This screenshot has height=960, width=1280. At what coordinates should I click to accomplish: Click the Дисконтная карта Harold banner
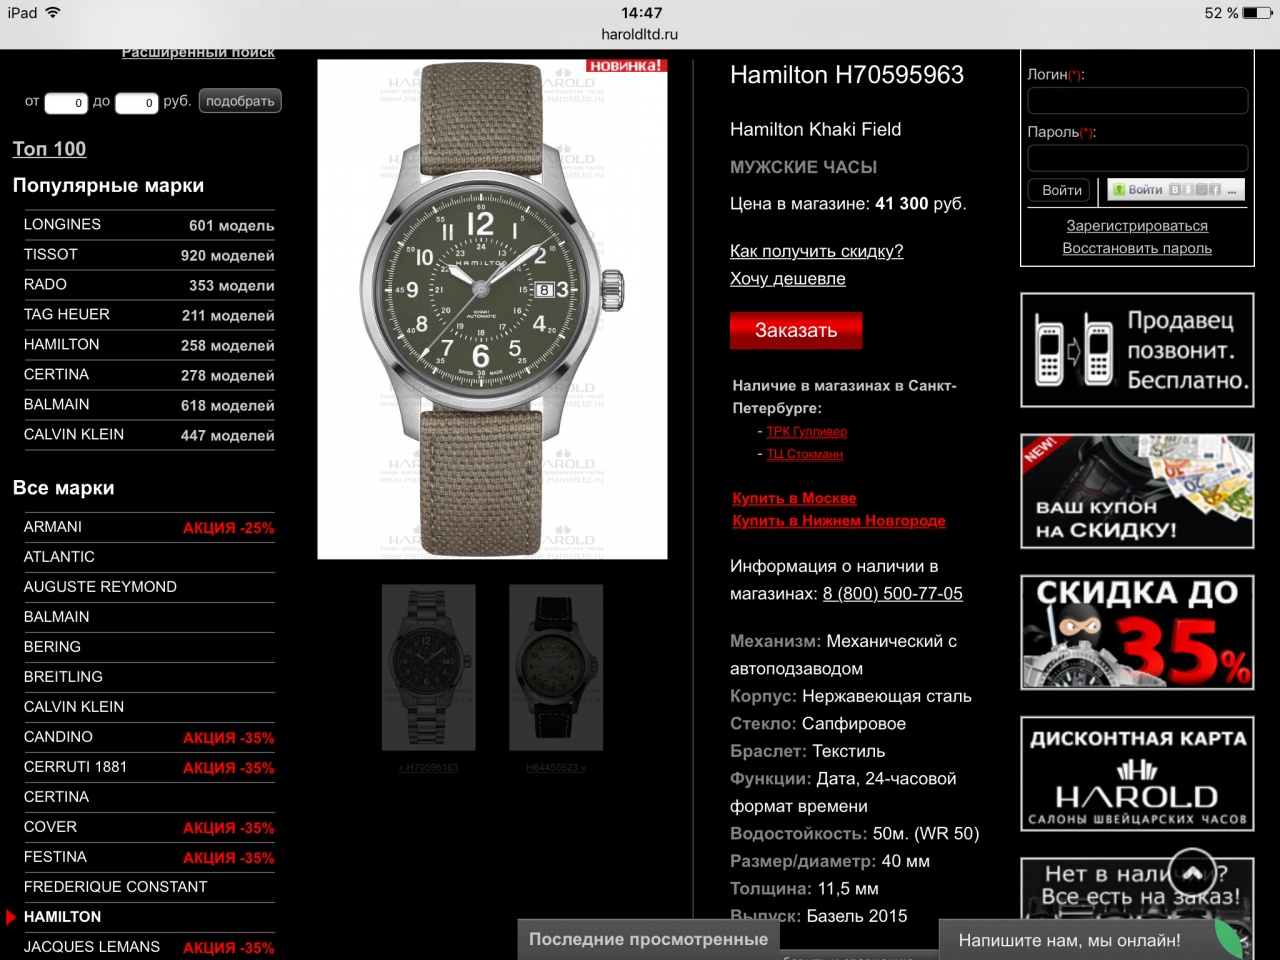(1137, 774)
